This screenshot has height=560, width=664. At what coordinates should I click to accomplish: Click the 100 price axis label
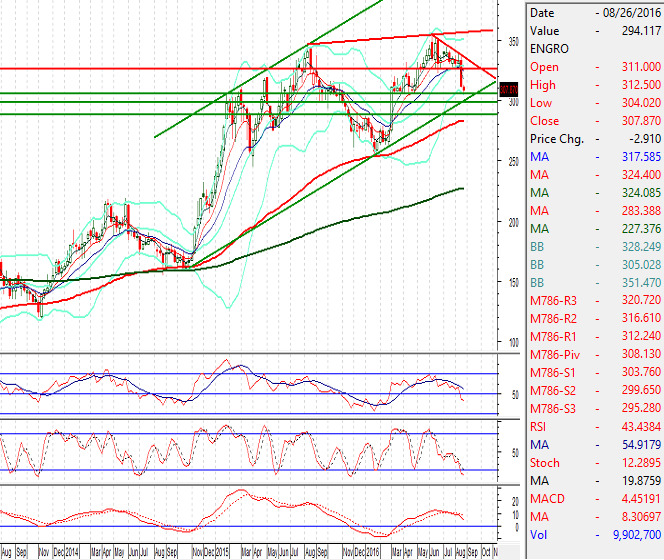point(513,342)
